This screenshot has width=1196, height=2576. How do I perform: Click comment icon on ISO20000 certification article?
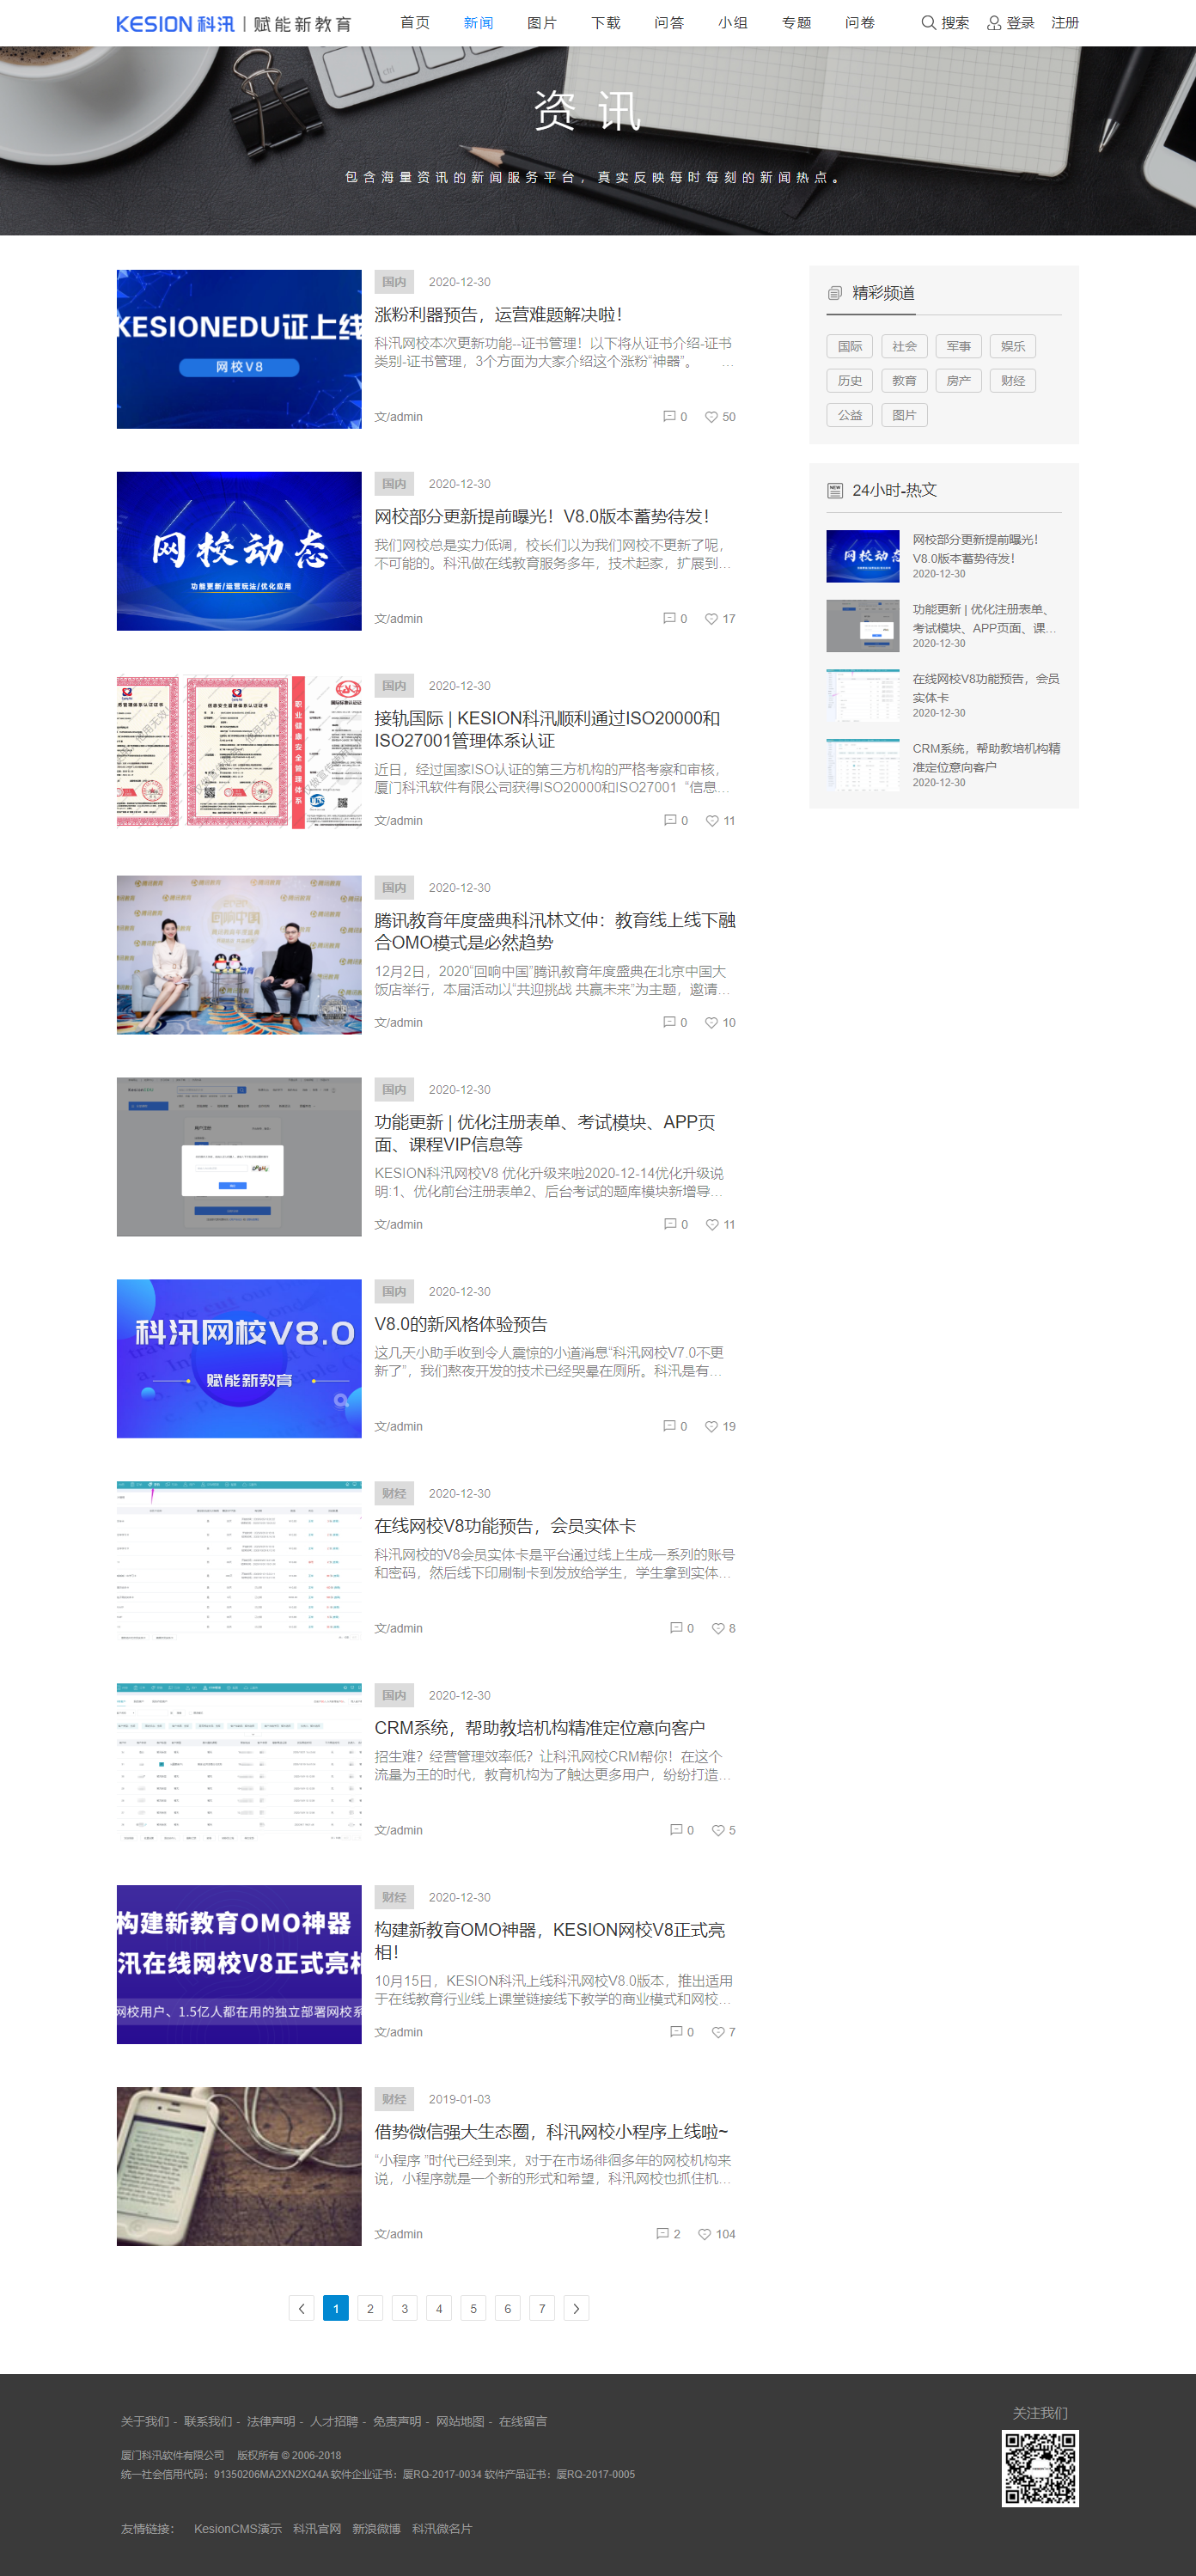pos(670,821)
